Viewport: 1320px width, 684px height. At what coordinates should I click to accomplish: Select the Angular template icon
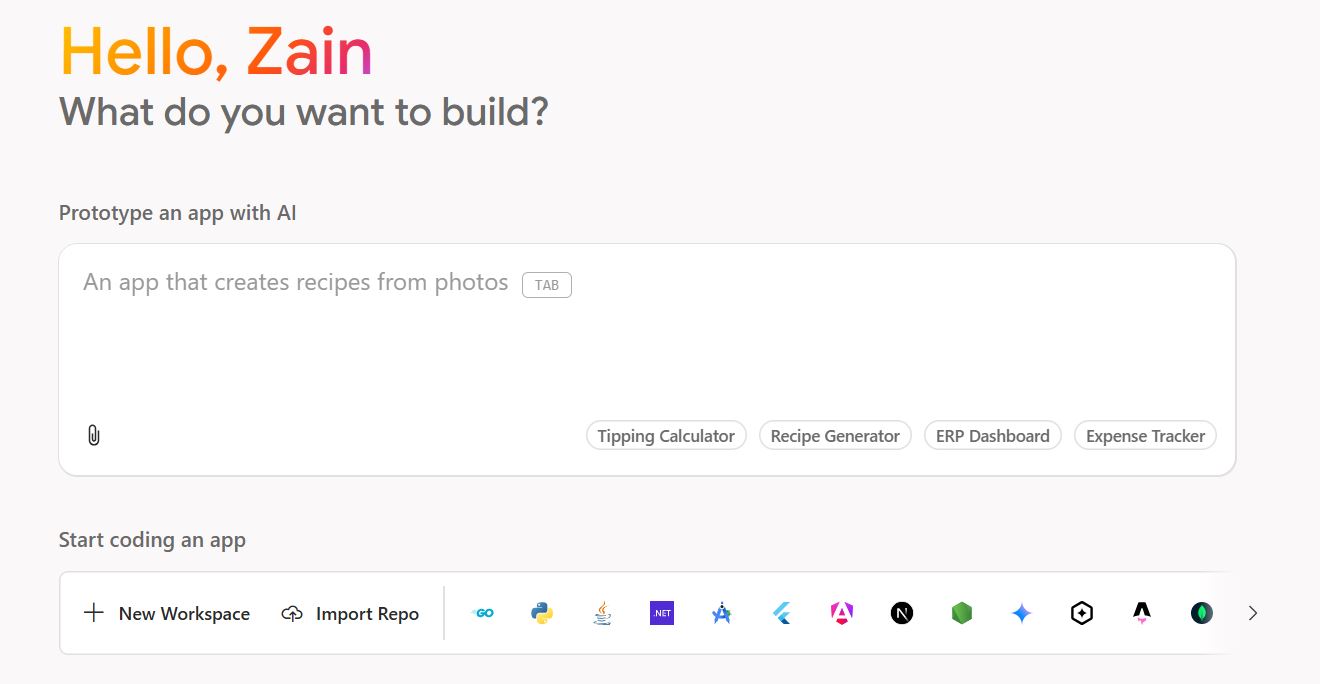[842, 613]
